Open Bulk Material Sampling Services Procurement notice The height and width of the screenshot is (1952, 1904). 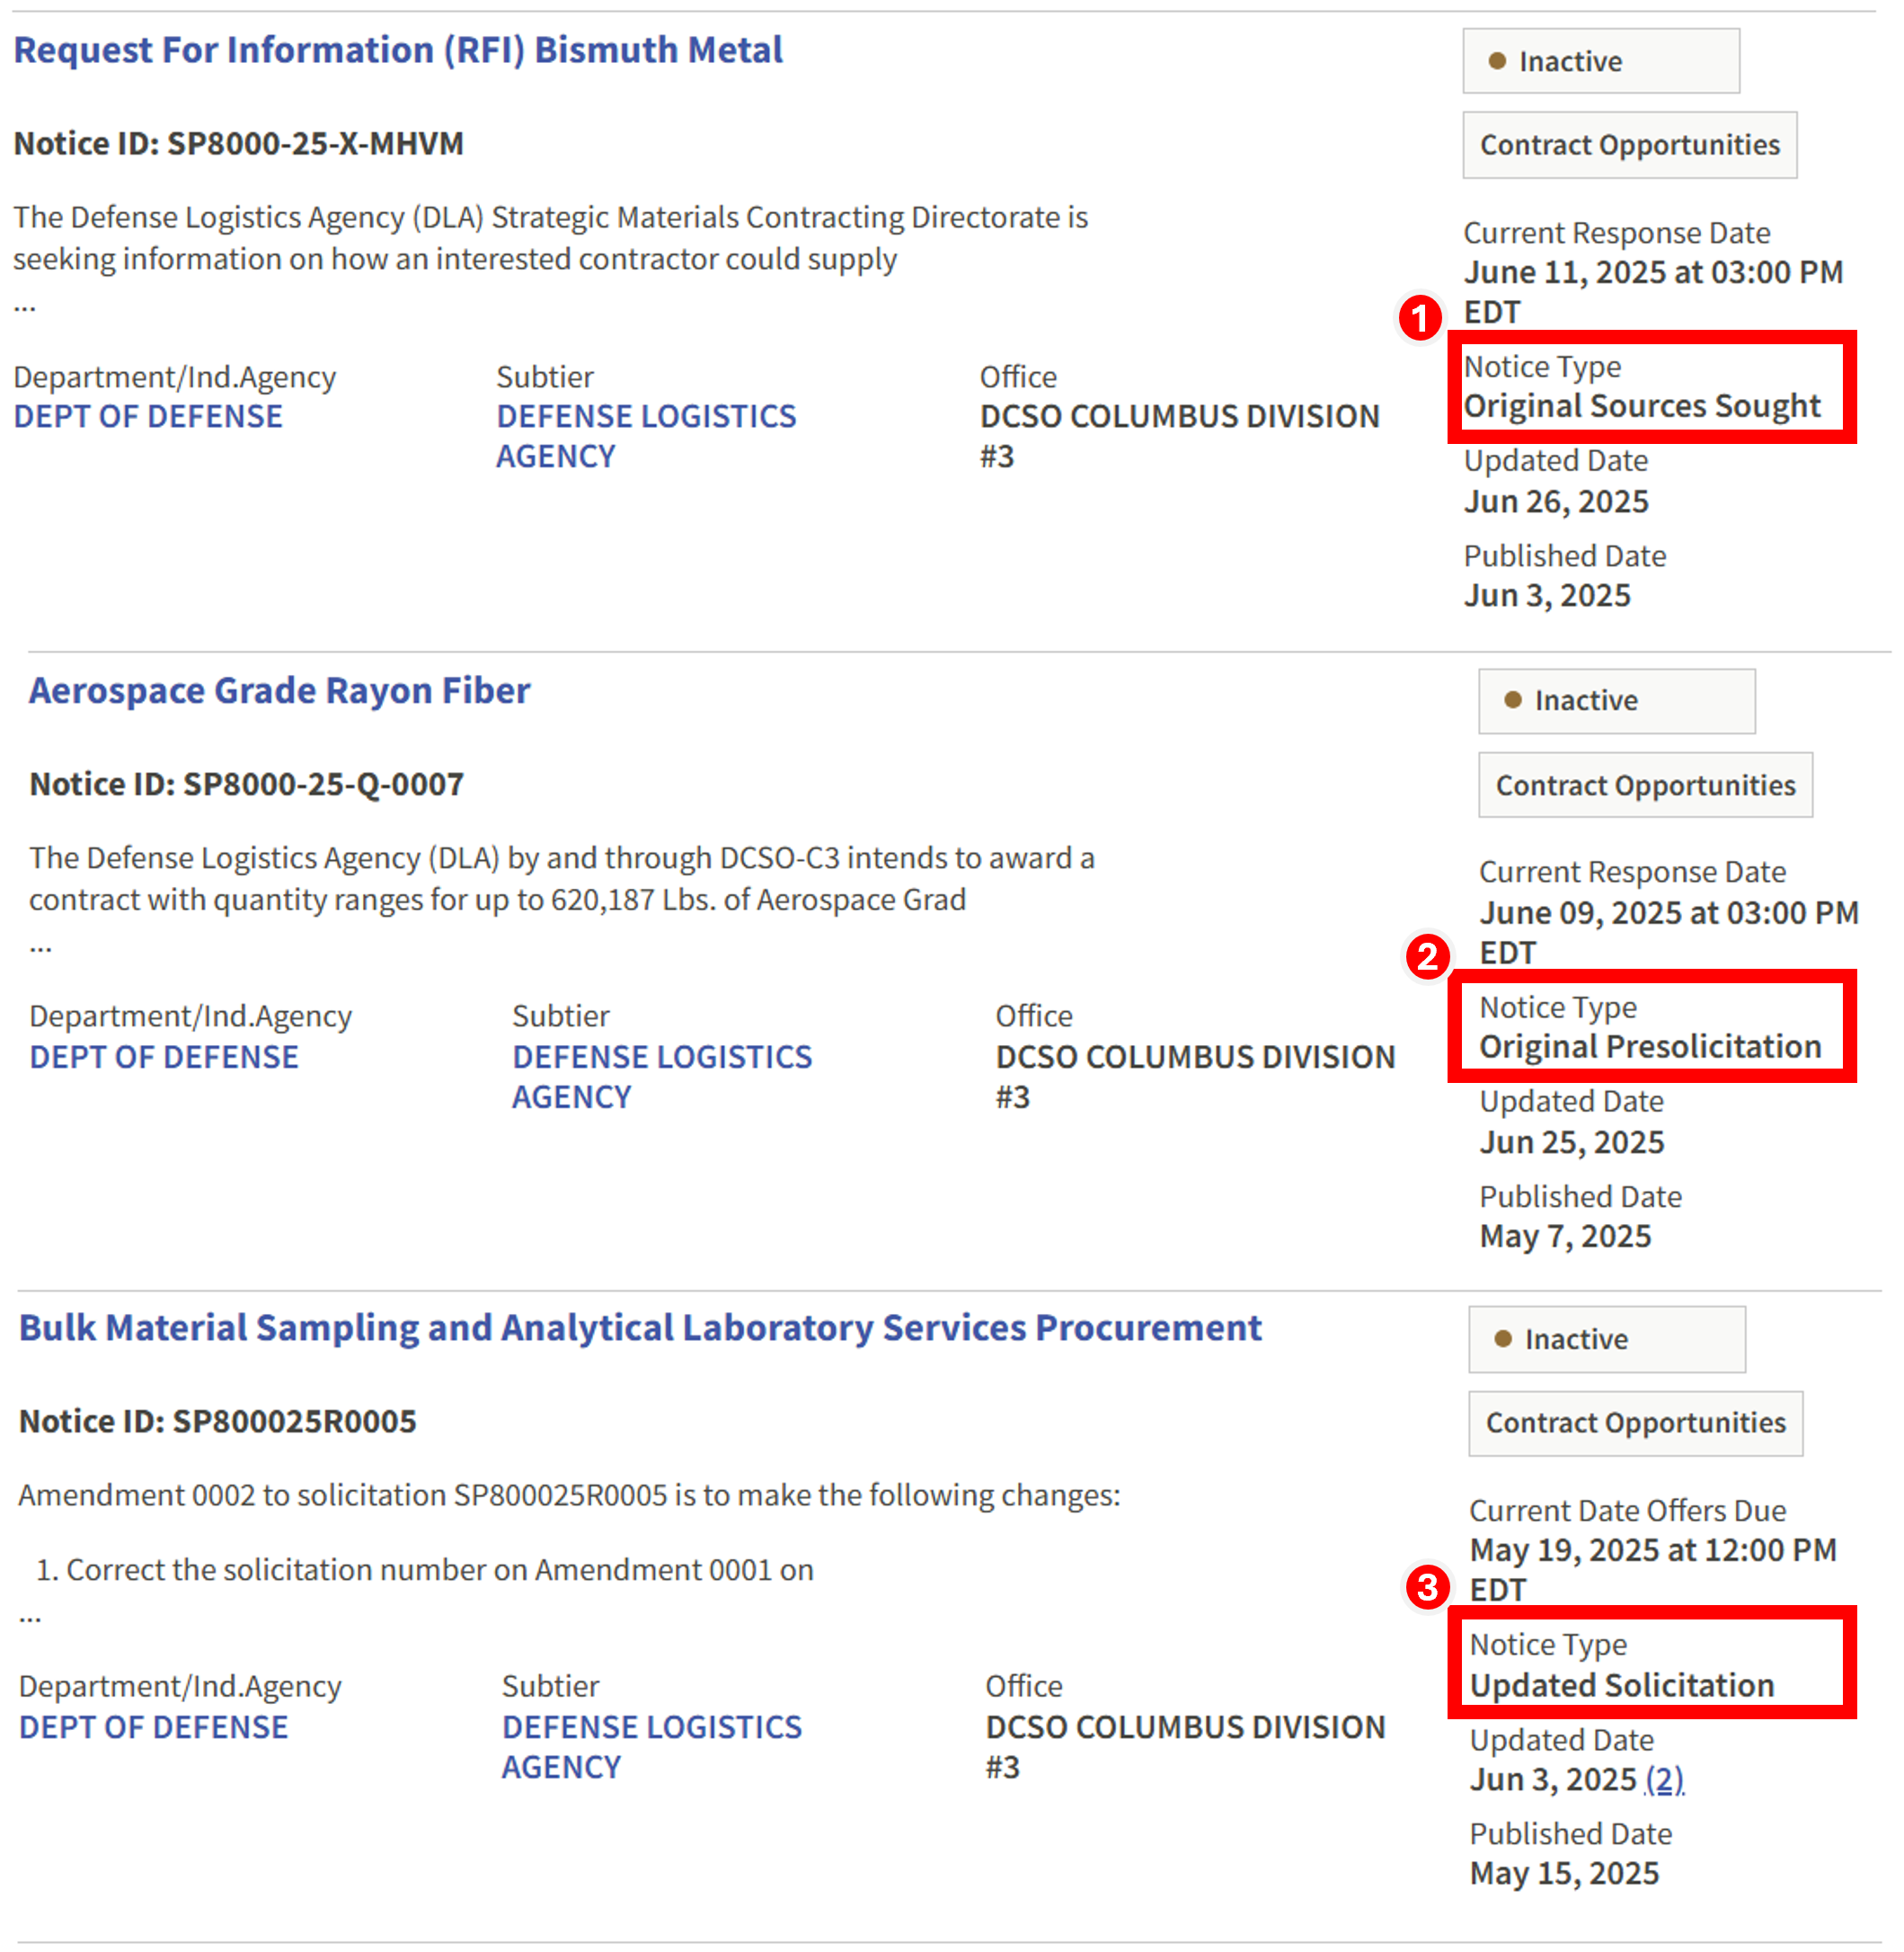[x=640, y=1328]
